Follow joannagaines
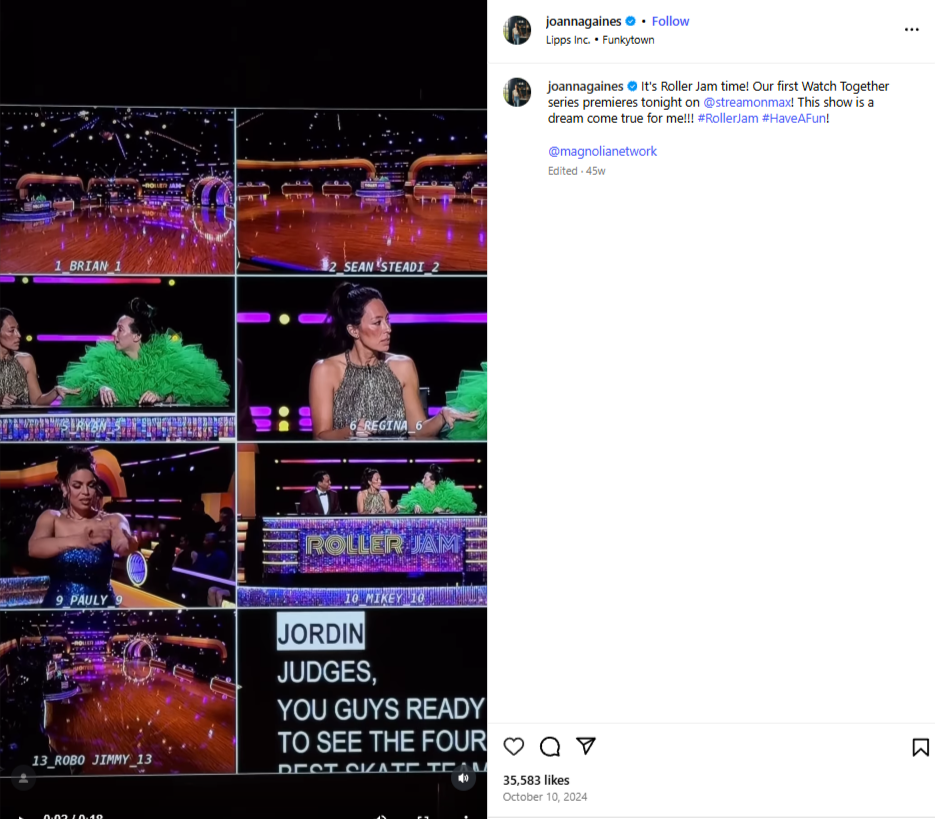935x819 pixels. 670,21
